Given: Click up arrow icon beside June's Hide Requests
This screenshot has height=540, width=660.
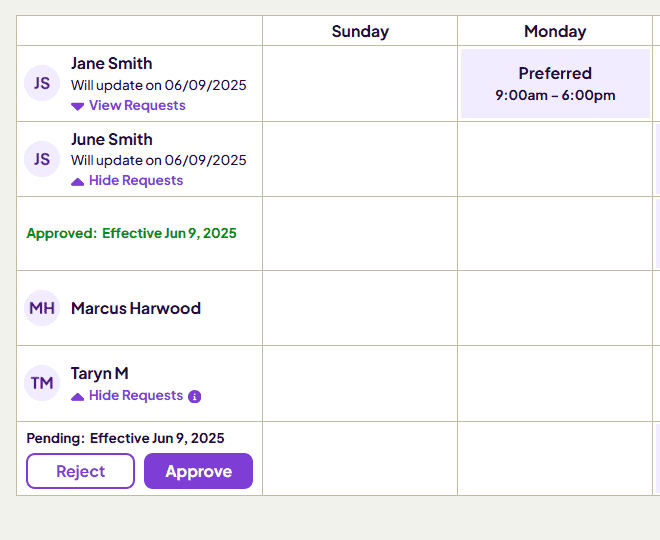Looking at the screenshot, I should 78,181.
